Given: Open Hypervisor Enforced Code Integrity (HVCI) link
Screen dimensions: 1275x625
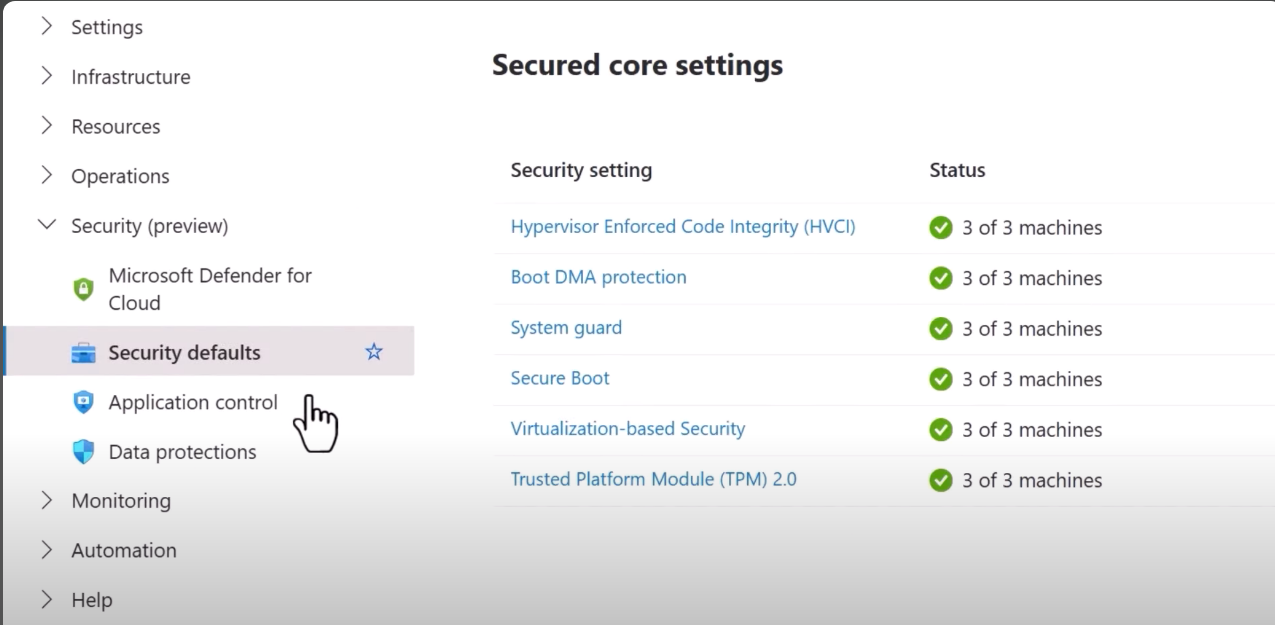Looking at the screenshot, I should (x=683, y=227).
